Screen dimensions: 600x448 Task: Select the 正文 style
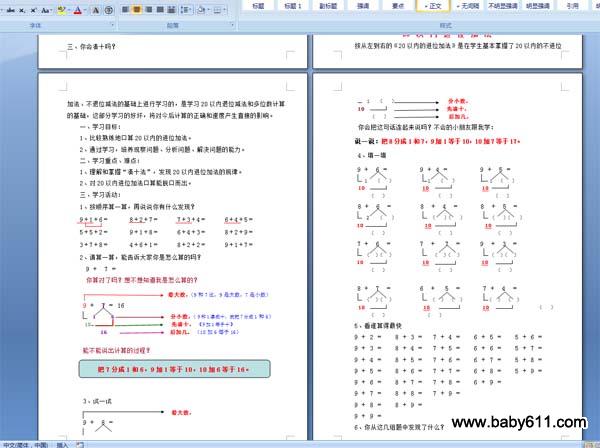tap(433, 5)
